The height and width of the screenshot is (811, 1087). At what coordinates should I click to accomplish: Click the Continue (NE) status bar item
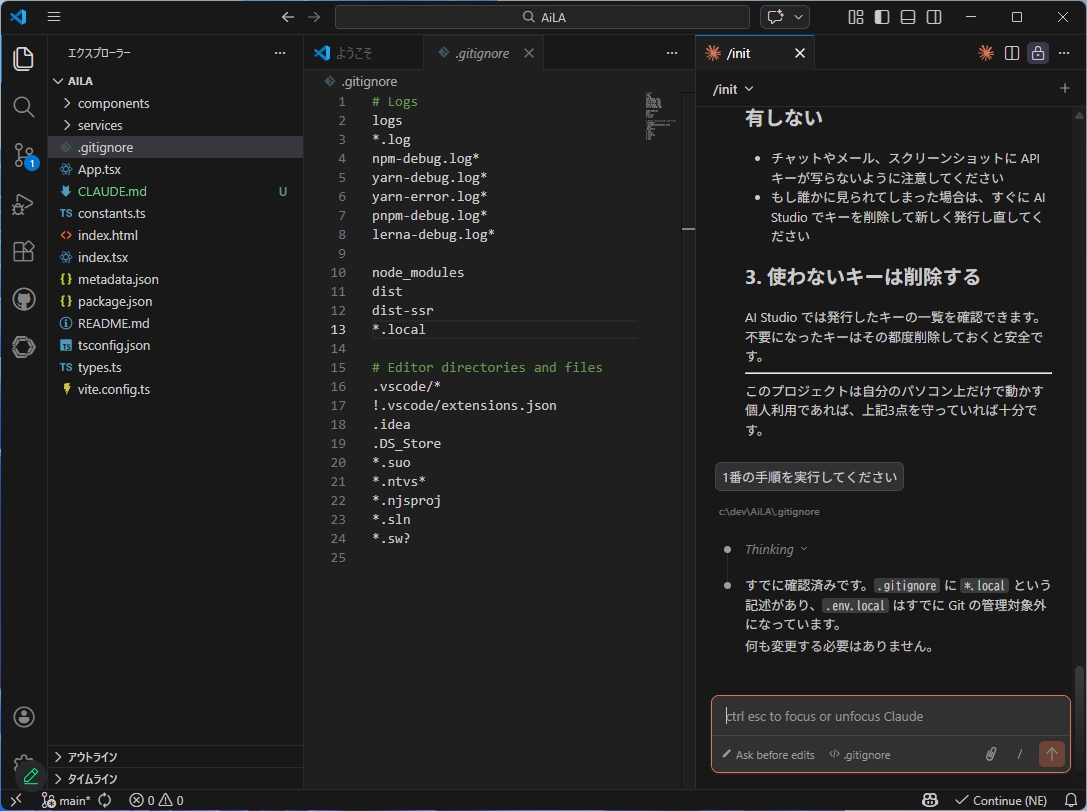(1001, 801)
